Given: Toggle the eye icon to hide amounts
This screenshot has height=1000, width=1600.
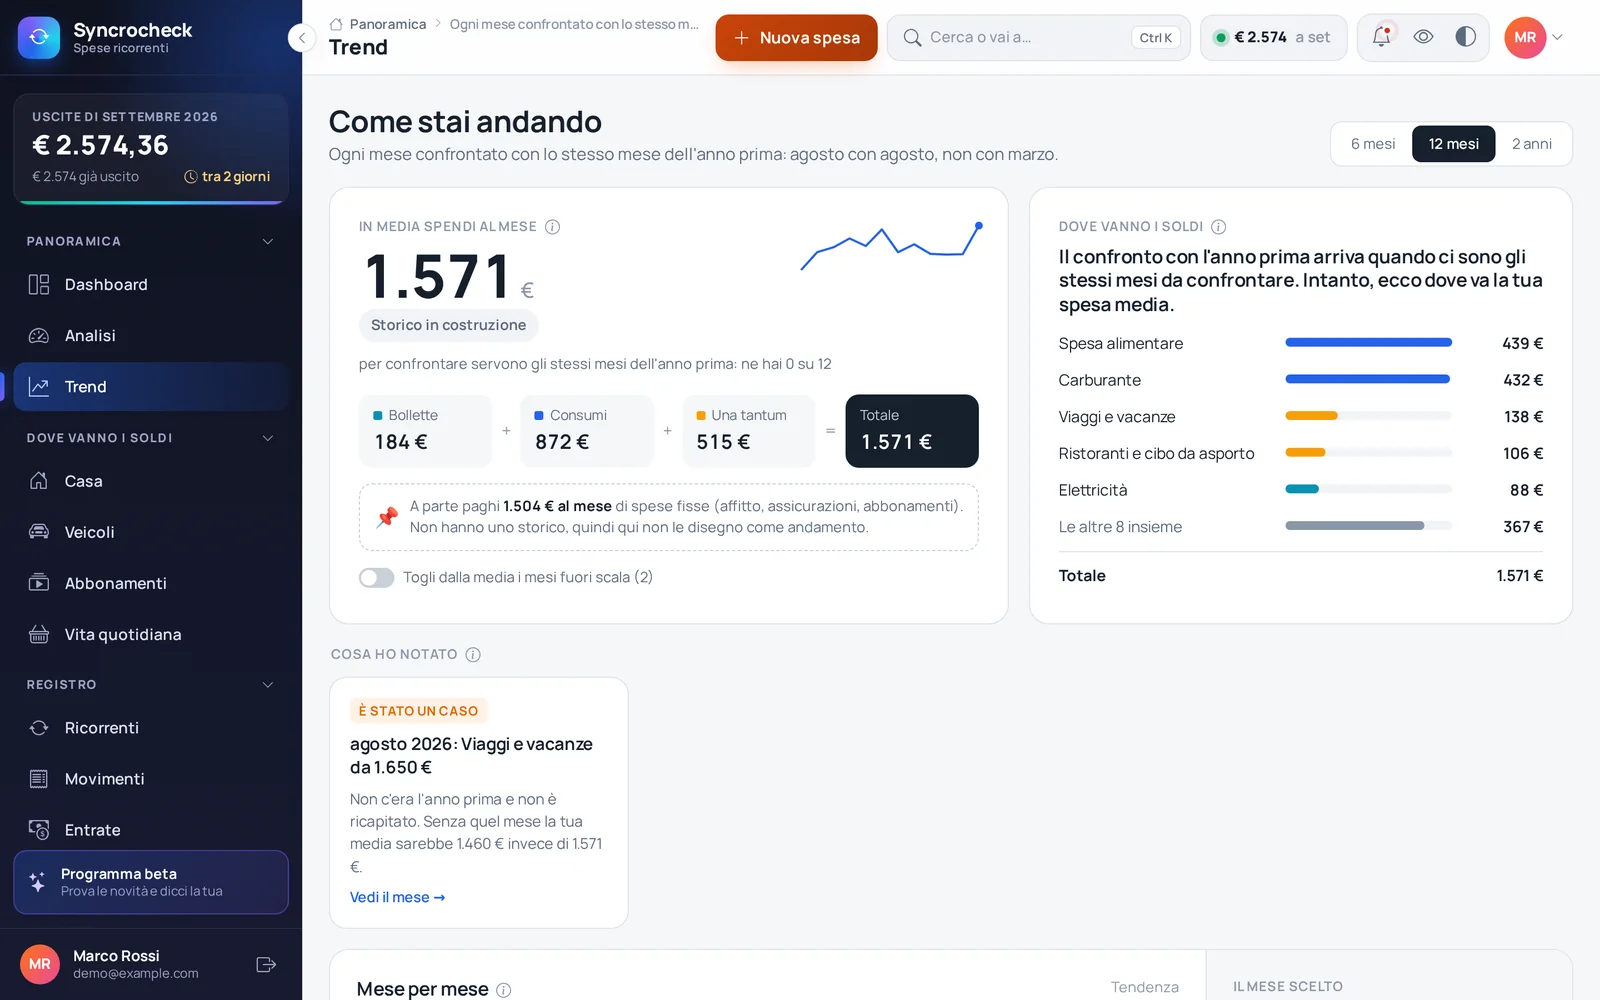Looking at the screenshot, I should 1423,37.
